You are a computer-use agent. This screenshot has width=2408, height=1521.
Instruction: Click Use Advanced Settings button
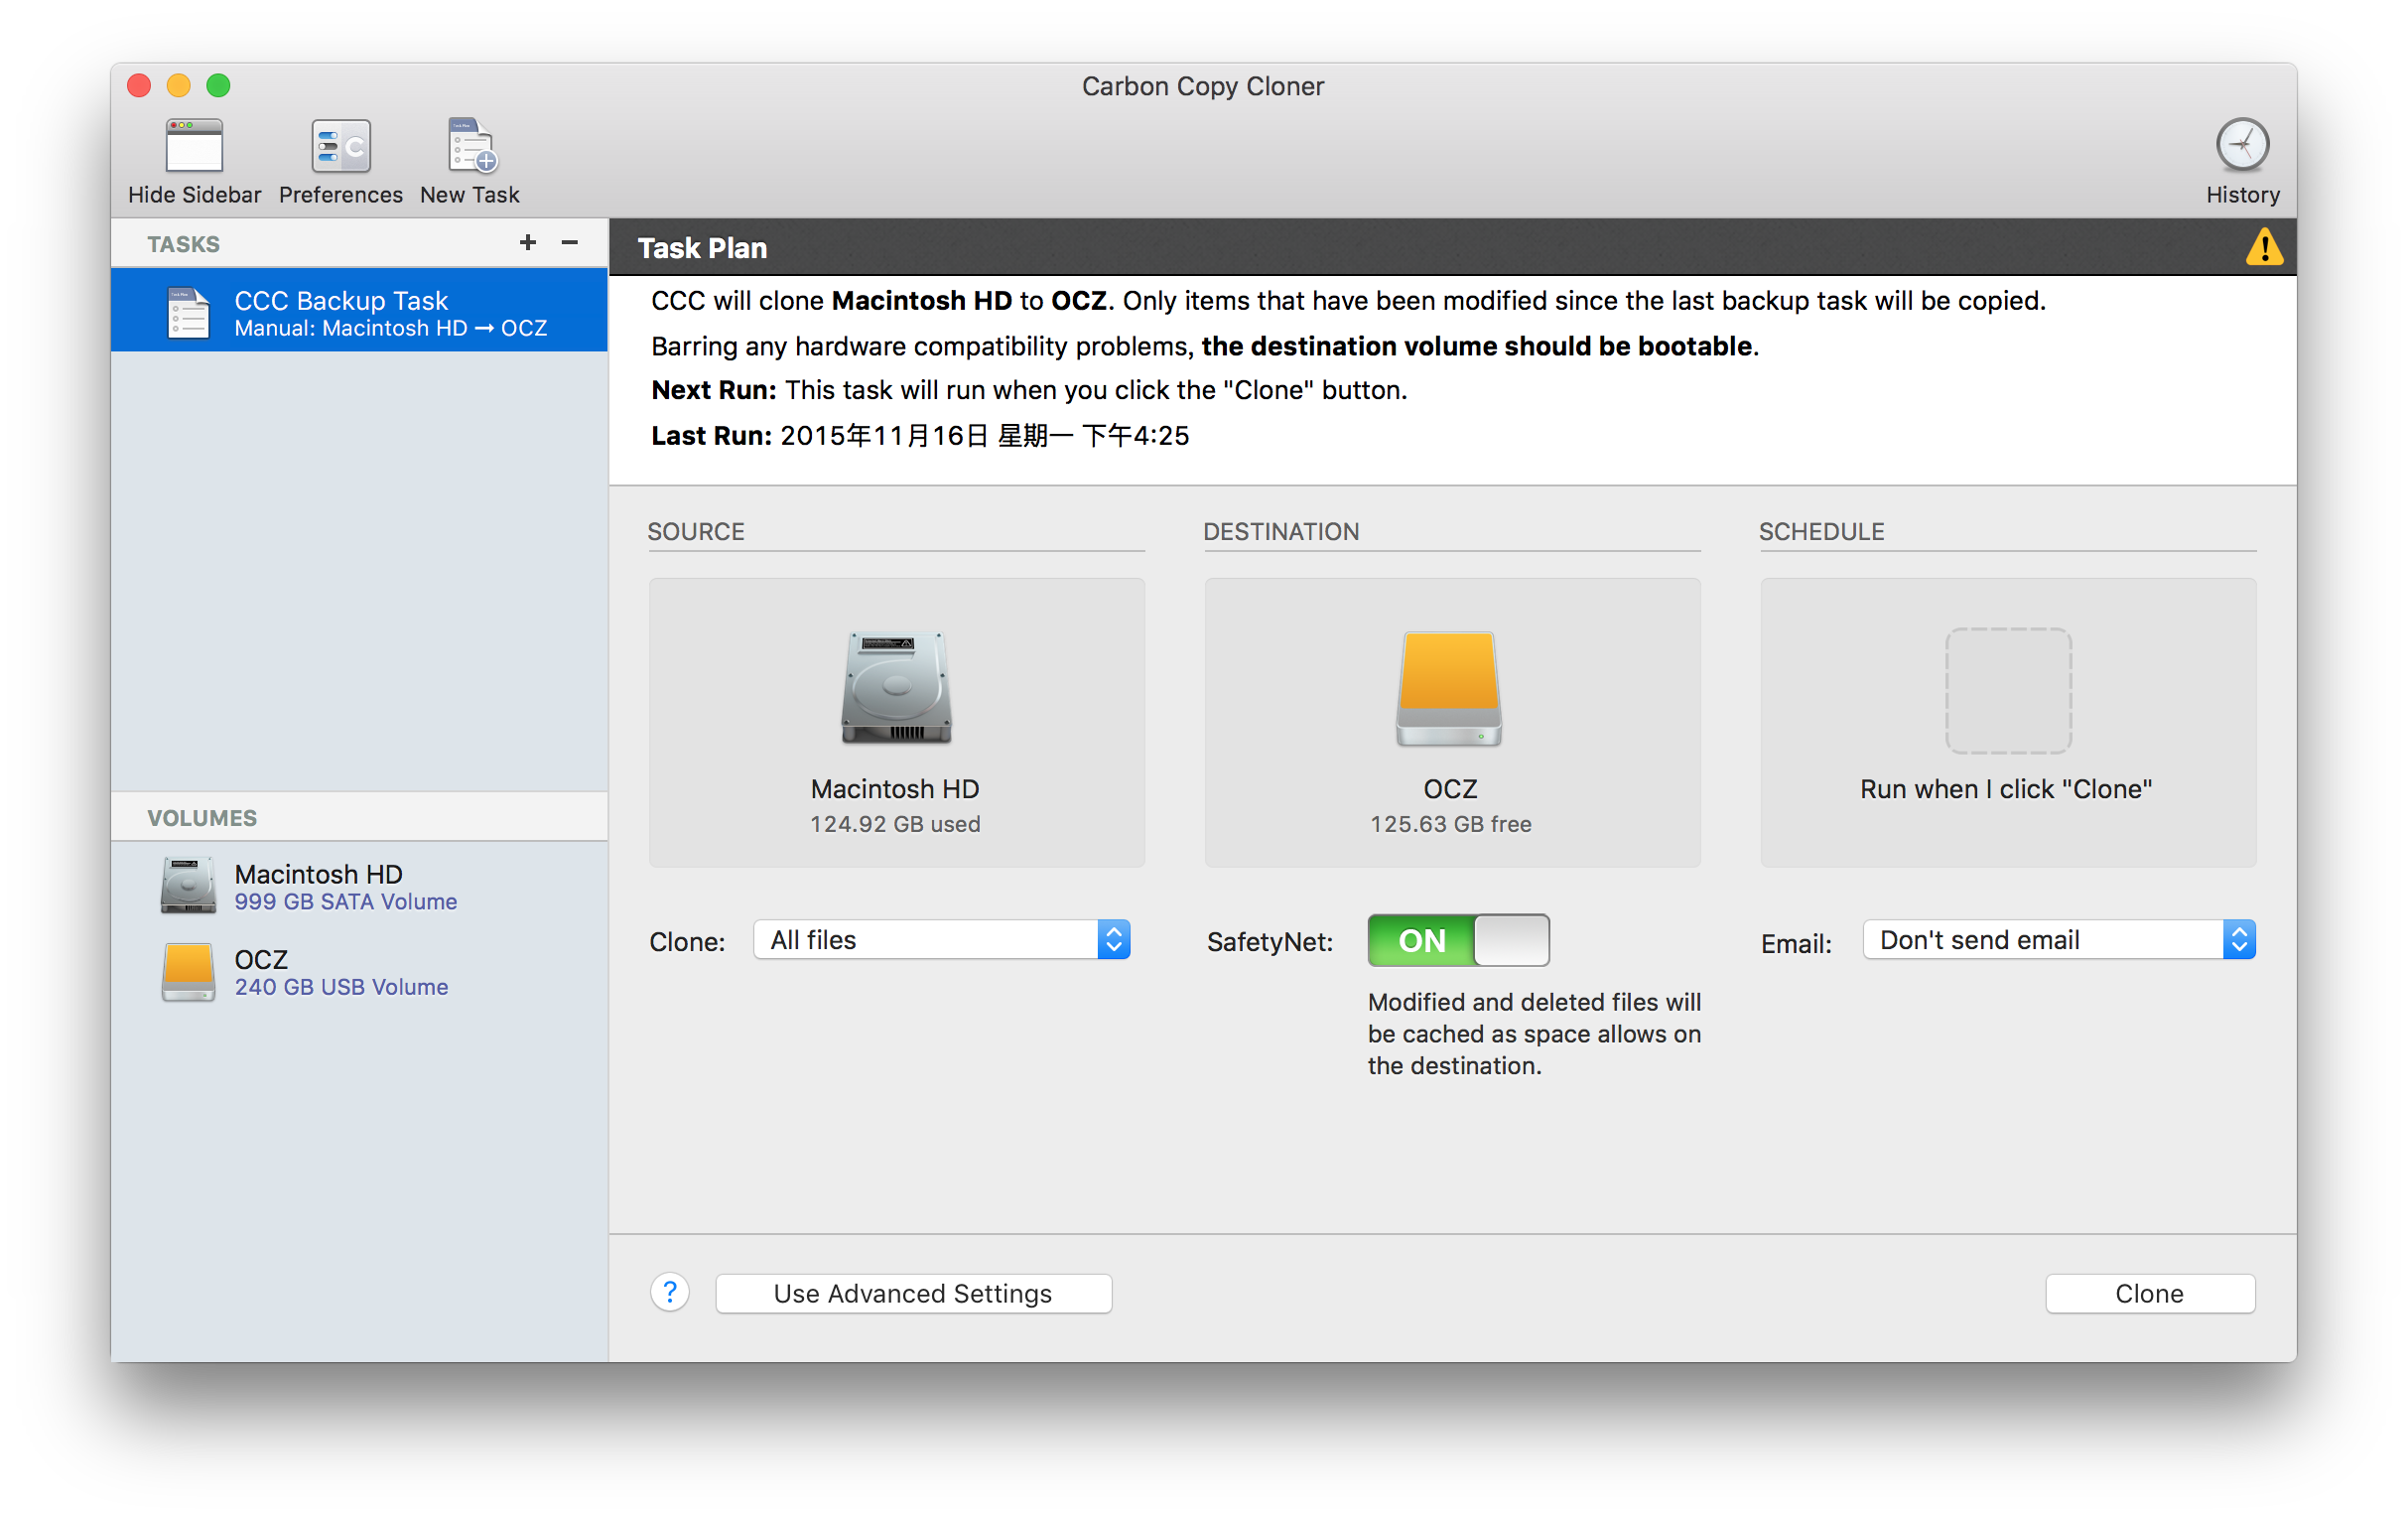point(912,1293)
